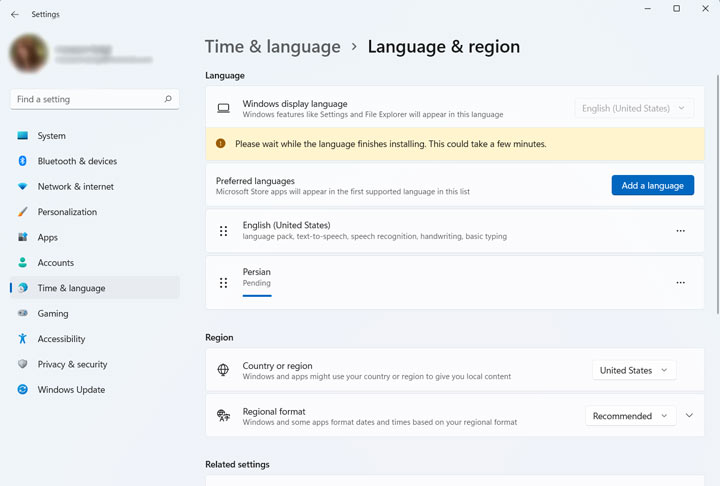Click the search magnifier icon

168,99
